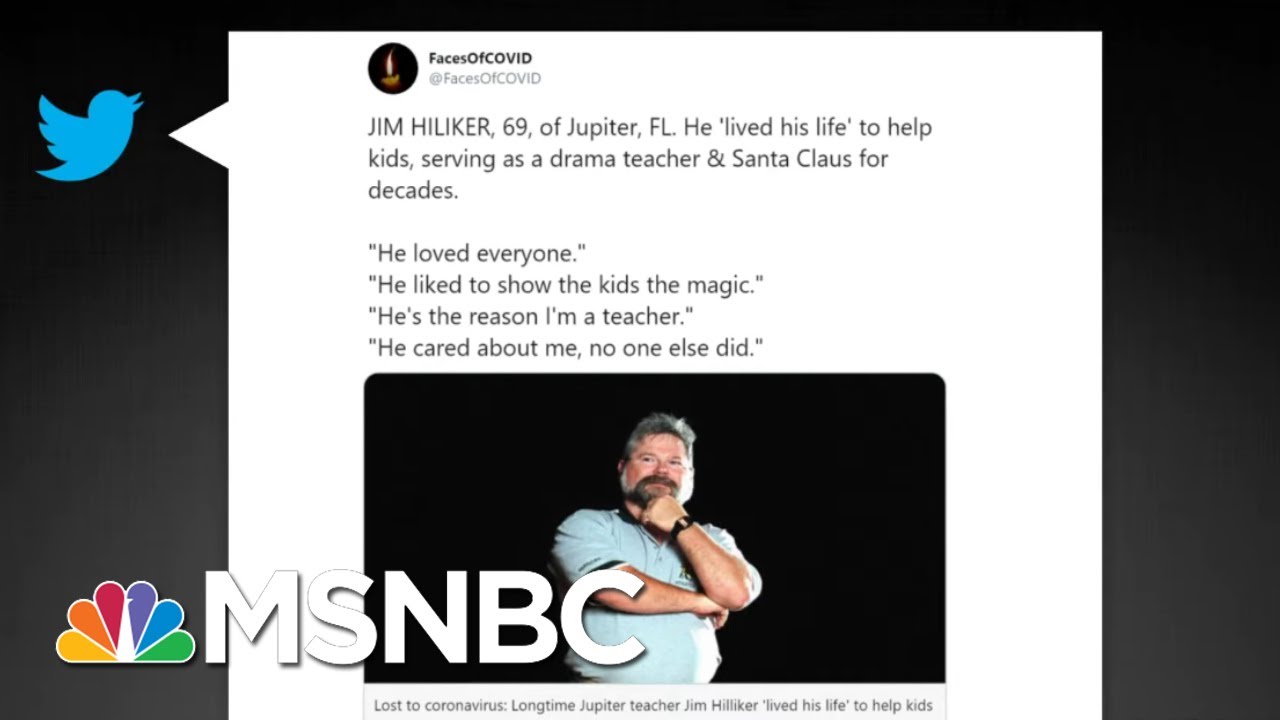Screen dimensions: 1280x720
Task: Open the FacesOfCOVID display name
Action: pos(480,58)
